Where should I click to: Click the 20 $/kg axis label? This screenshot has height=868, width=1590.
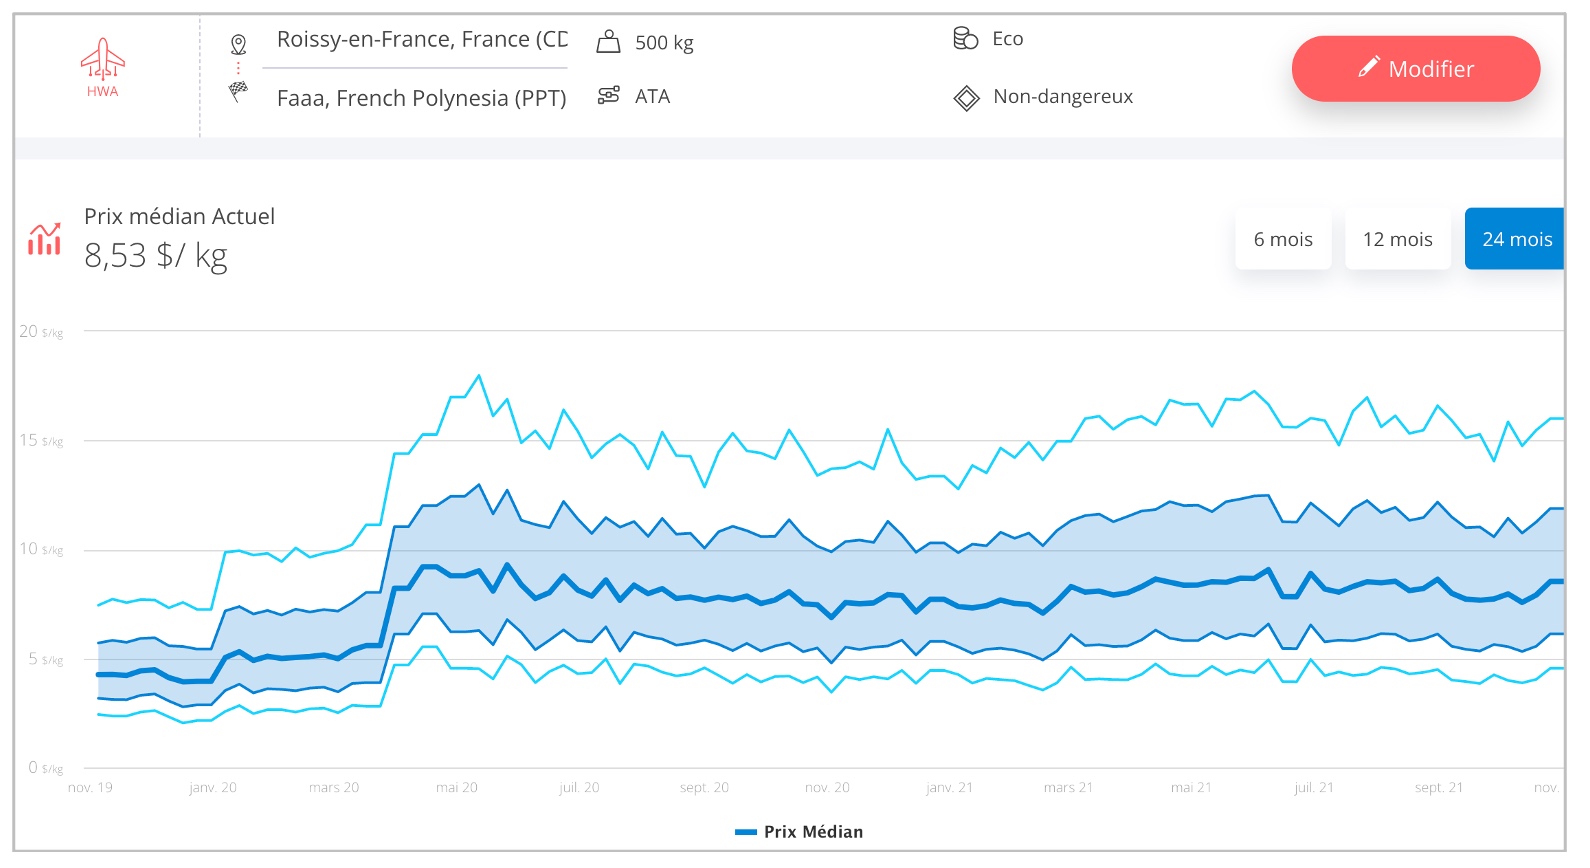(41, 332)
